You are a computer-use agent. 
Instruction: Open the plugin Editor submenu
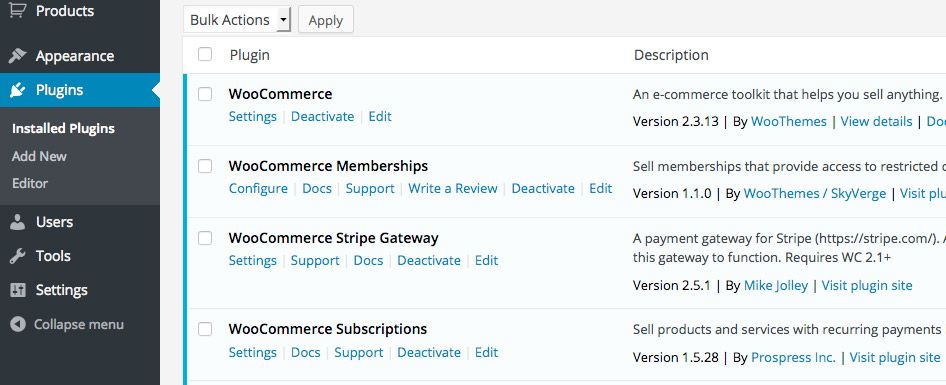coord(30,183)
